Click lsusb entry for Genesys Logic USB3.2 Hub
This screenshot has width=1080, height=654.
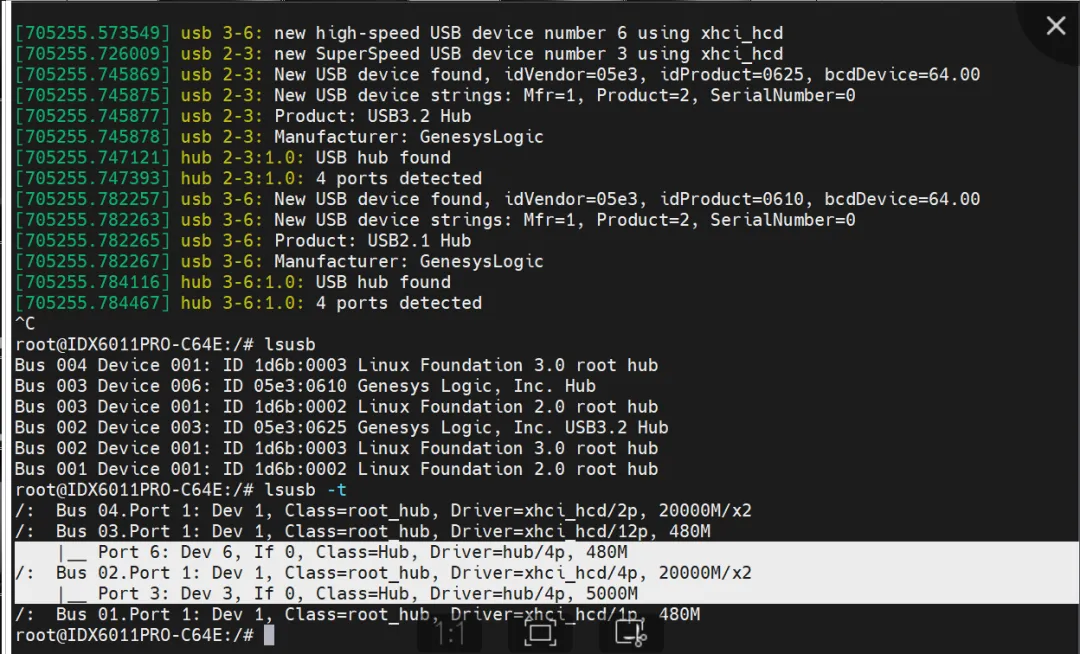(342, 428)
